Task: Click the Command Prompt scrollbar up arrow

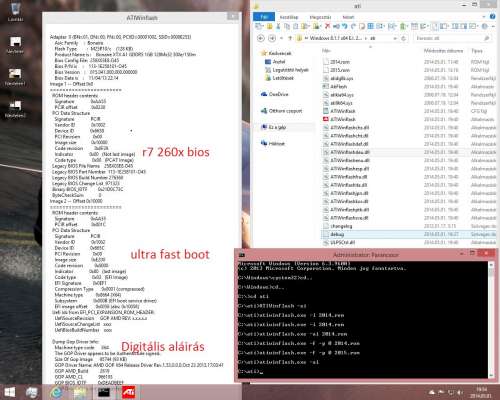Action: click(x=491, y=265)
